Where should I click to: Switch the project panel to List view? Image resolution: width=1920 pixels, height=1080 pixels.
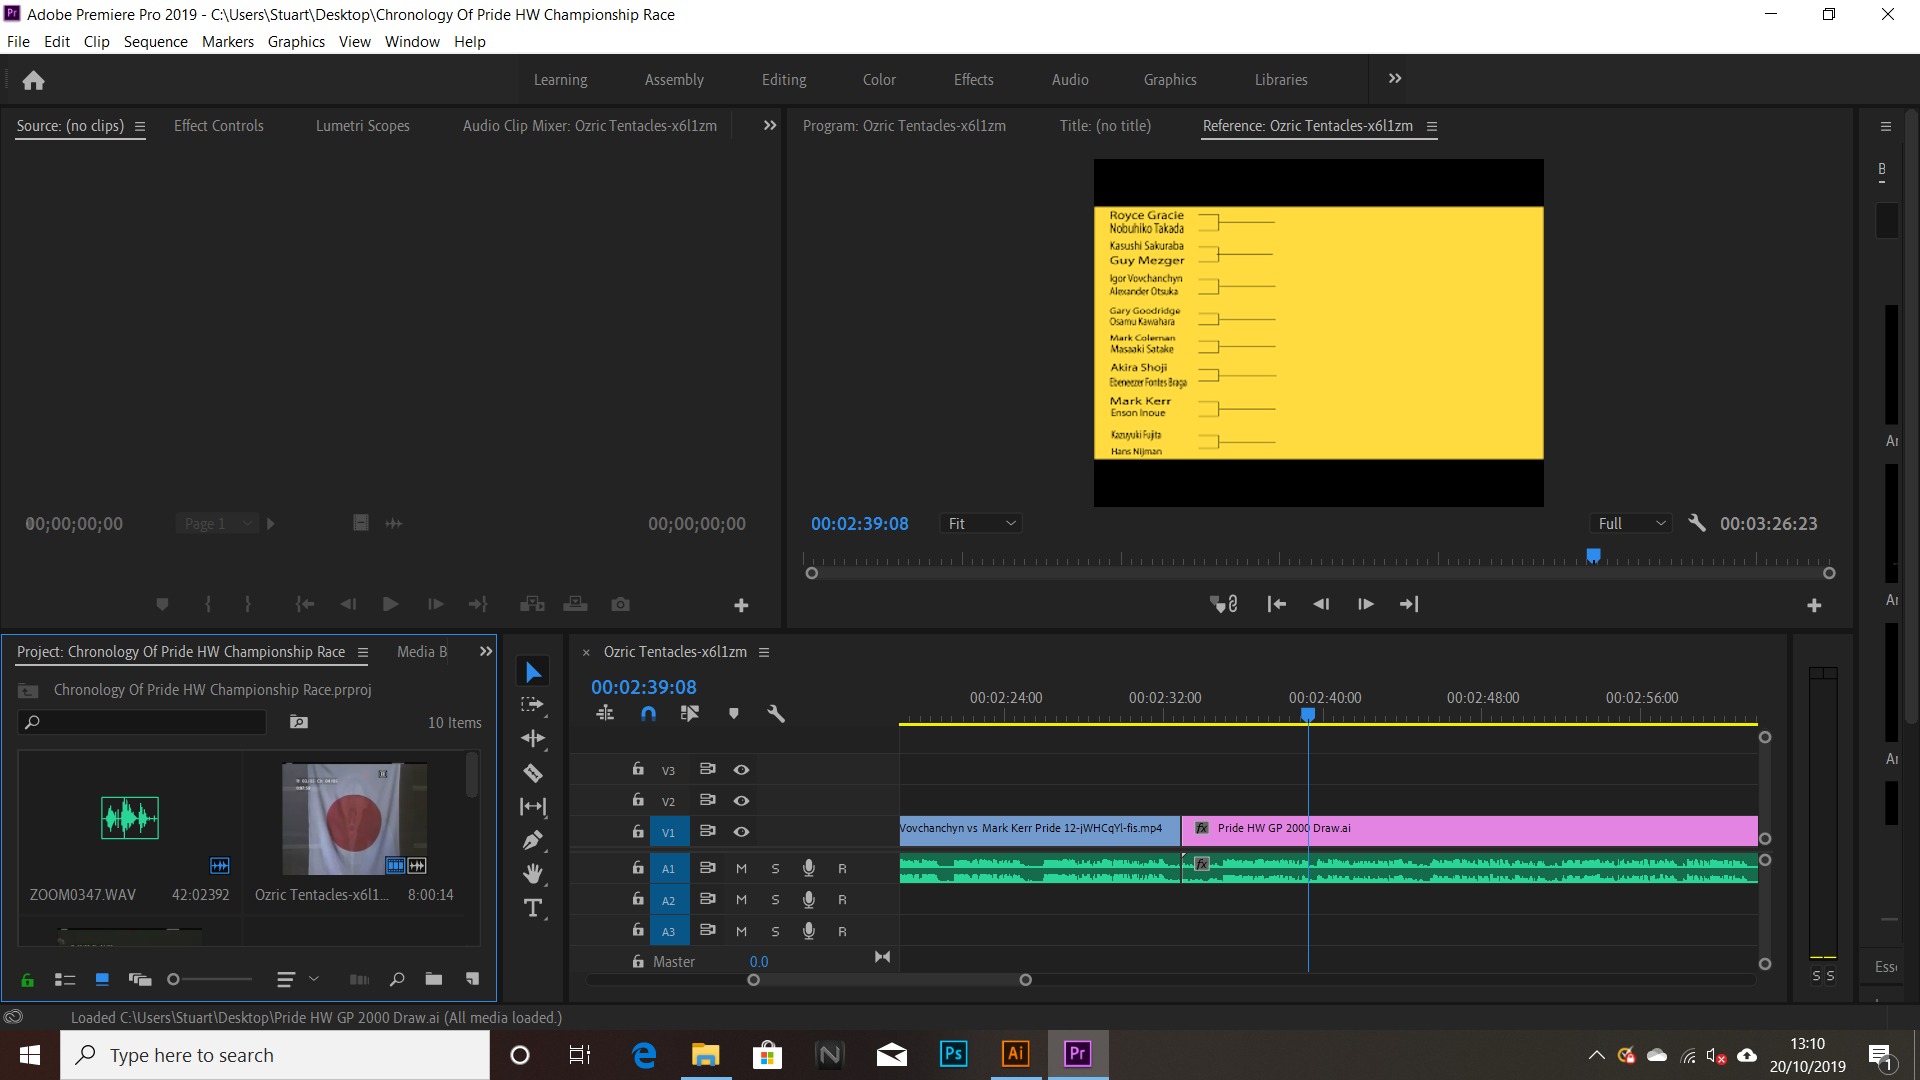pos(64,980)
